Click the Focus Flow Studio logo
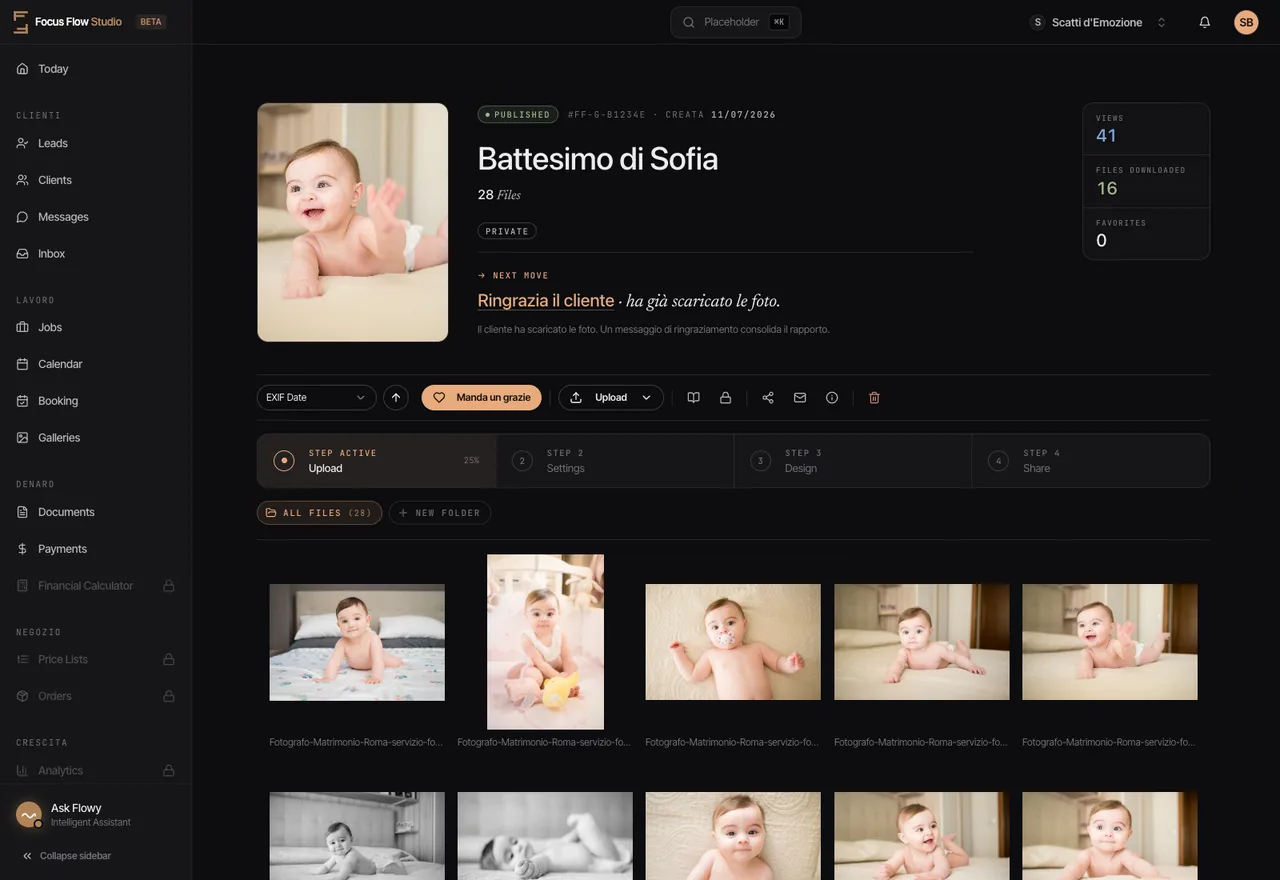Image resolution: width=1280 pixels, height=880 pixels. point(67,22)
